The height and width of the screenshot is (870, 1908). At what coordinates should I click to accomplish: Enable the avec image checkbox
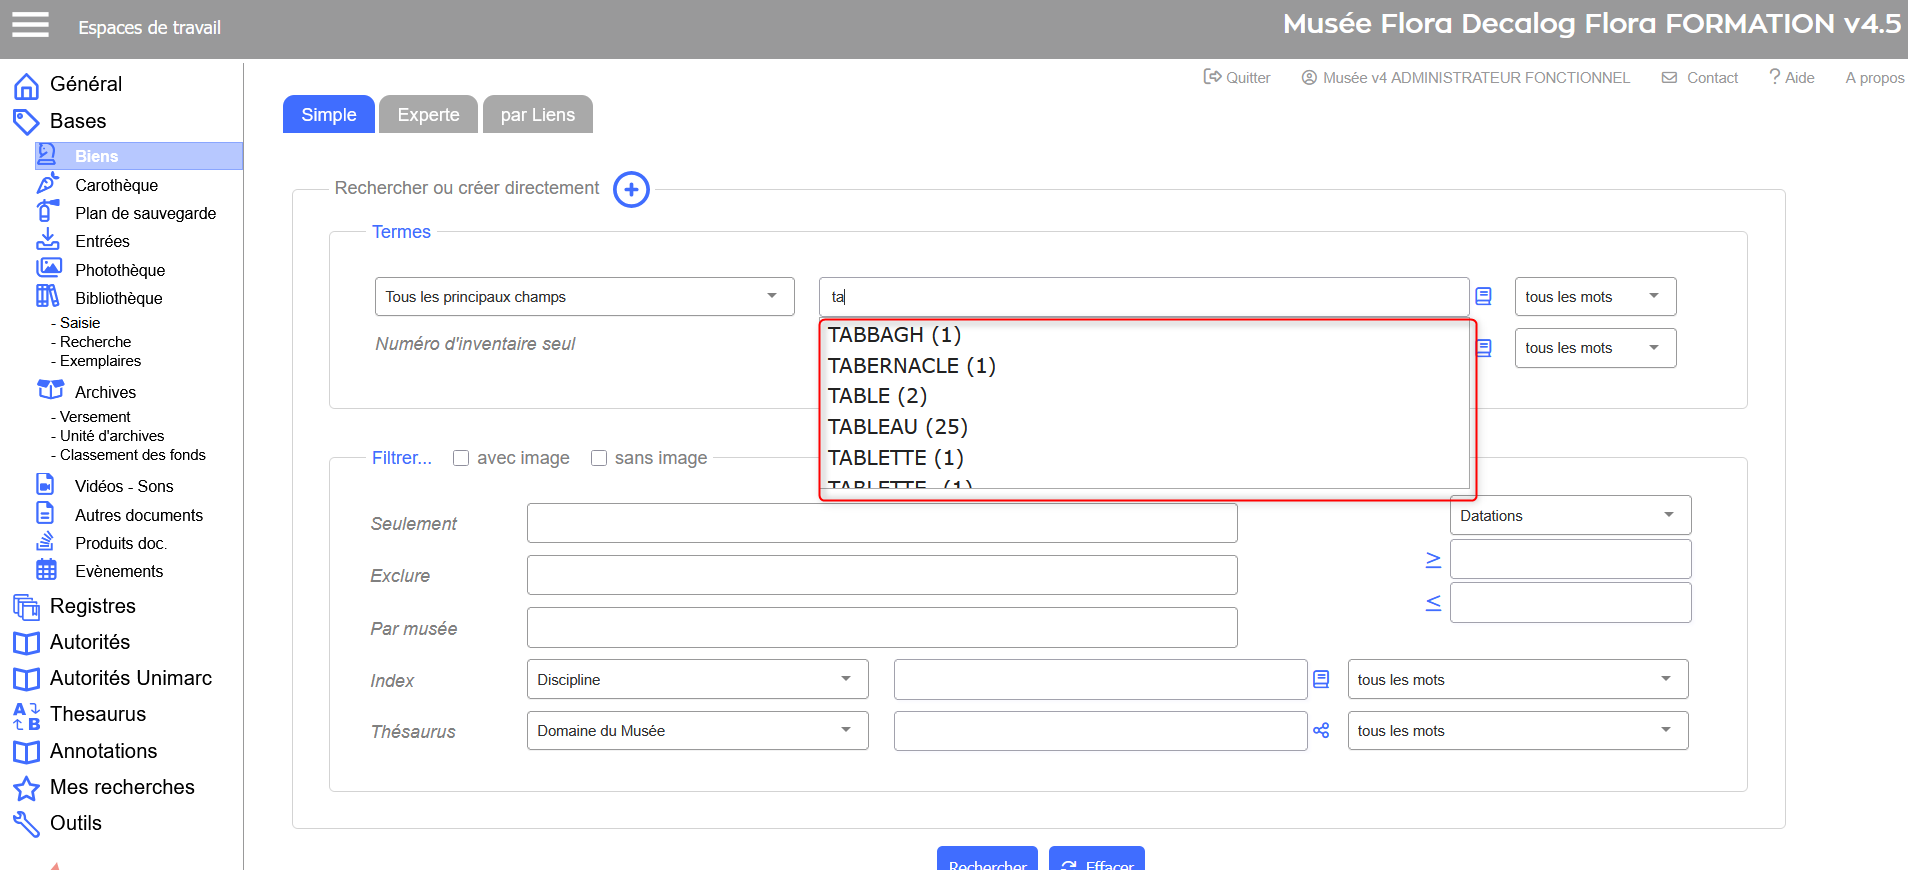click(x=461, y=458)
